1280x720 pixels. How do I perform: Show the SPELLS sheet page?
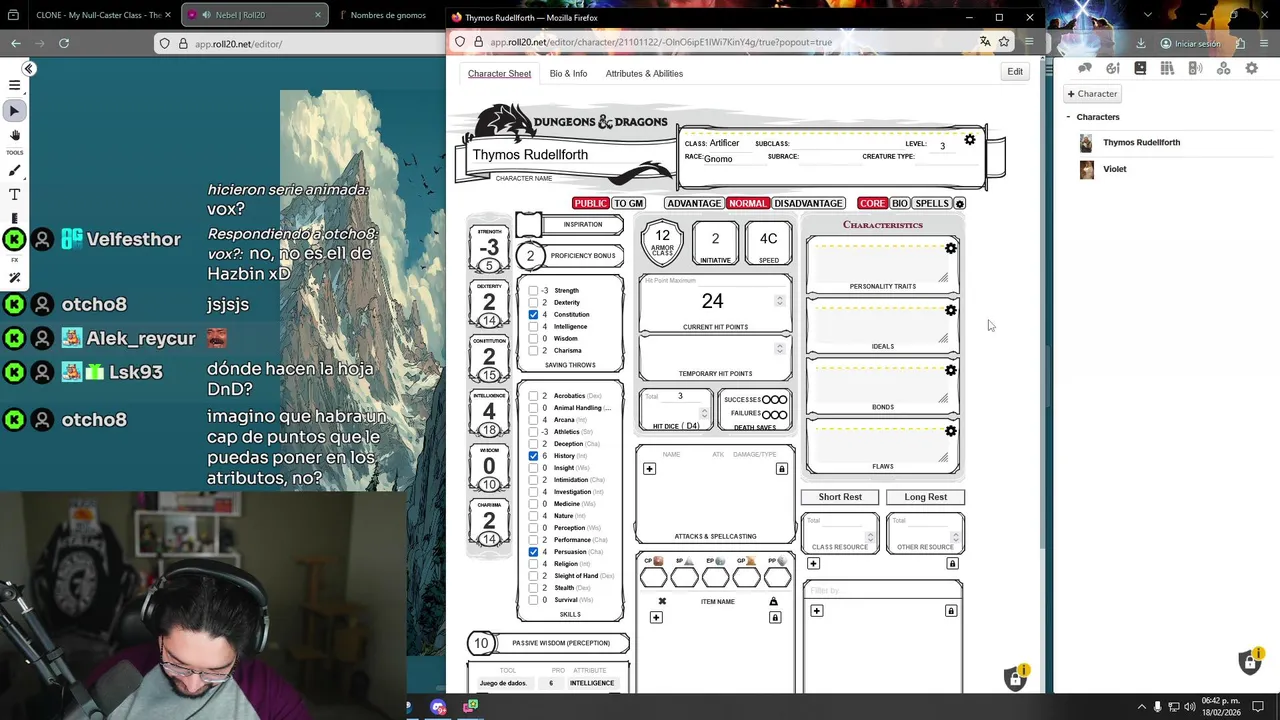tap(932, 204)
